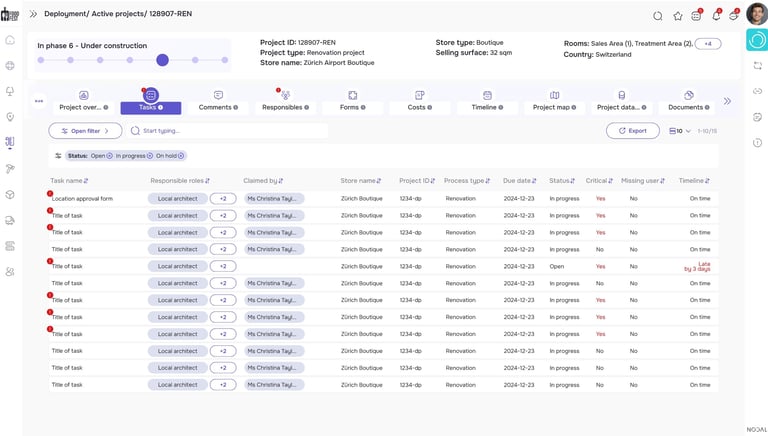The image size is (768, 436).
Task: Click the teal circular assistant icon
Action: (x=757, y=40)
